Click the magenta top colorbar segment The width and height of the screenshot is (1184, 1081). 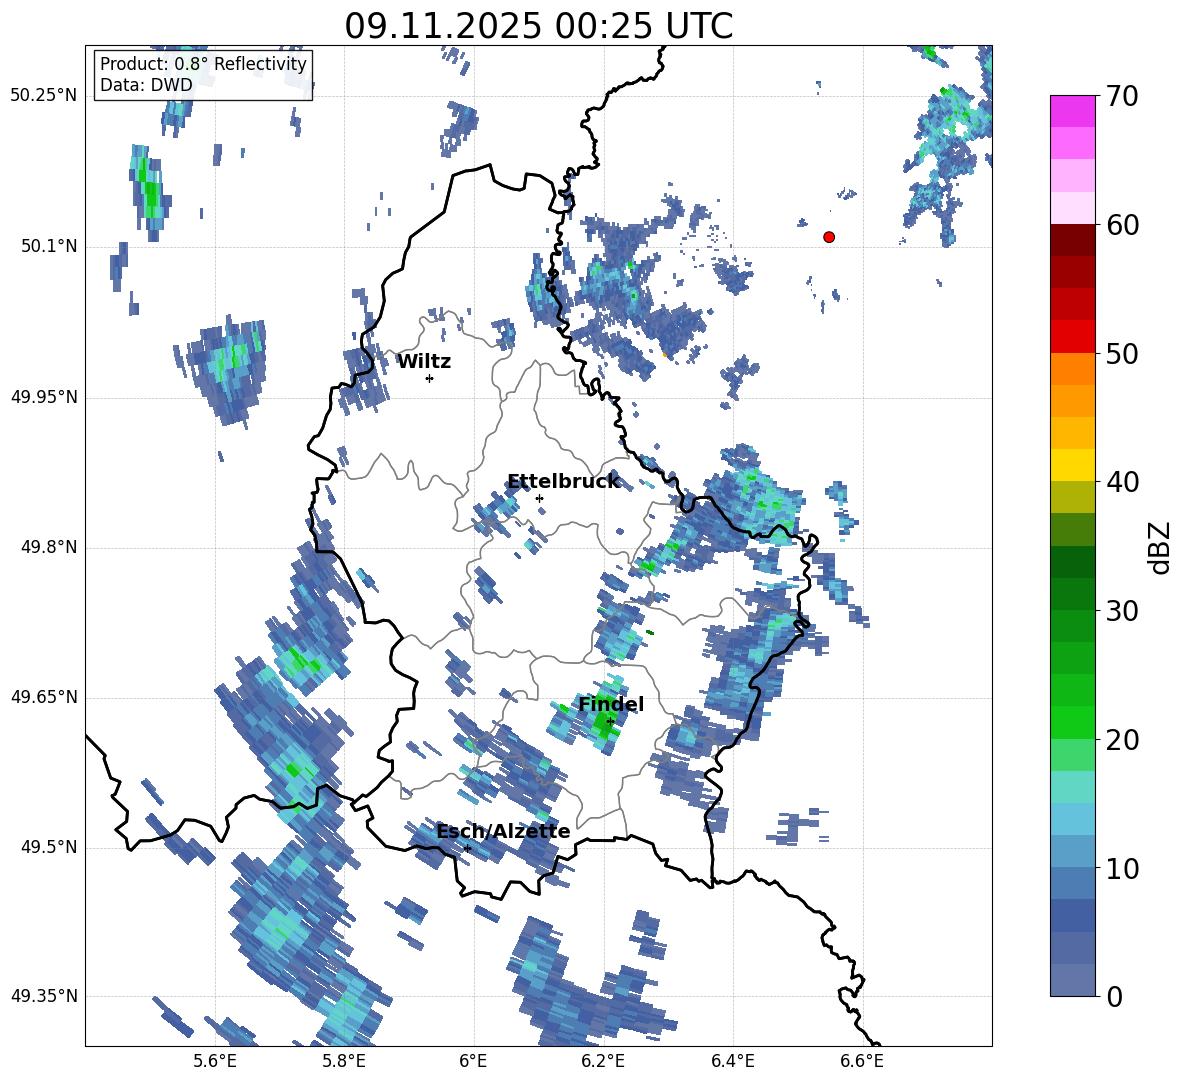tap(1072, 111)
